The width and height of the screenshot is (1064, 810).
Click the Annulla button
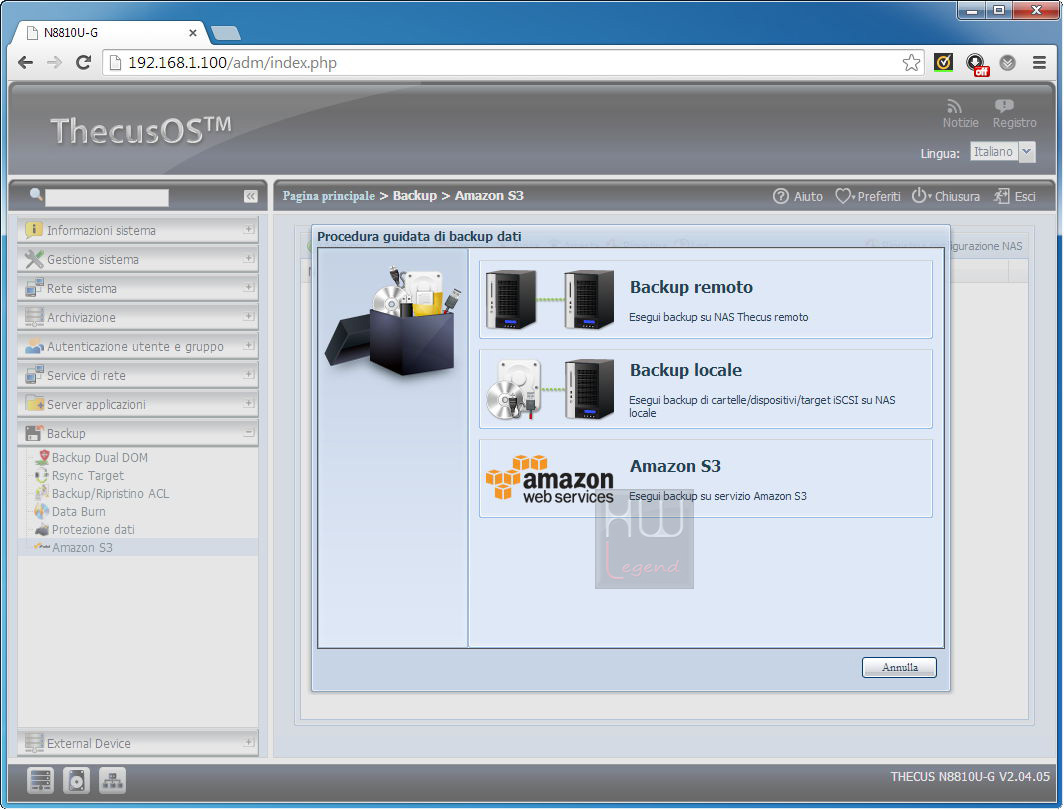point(899,667)
